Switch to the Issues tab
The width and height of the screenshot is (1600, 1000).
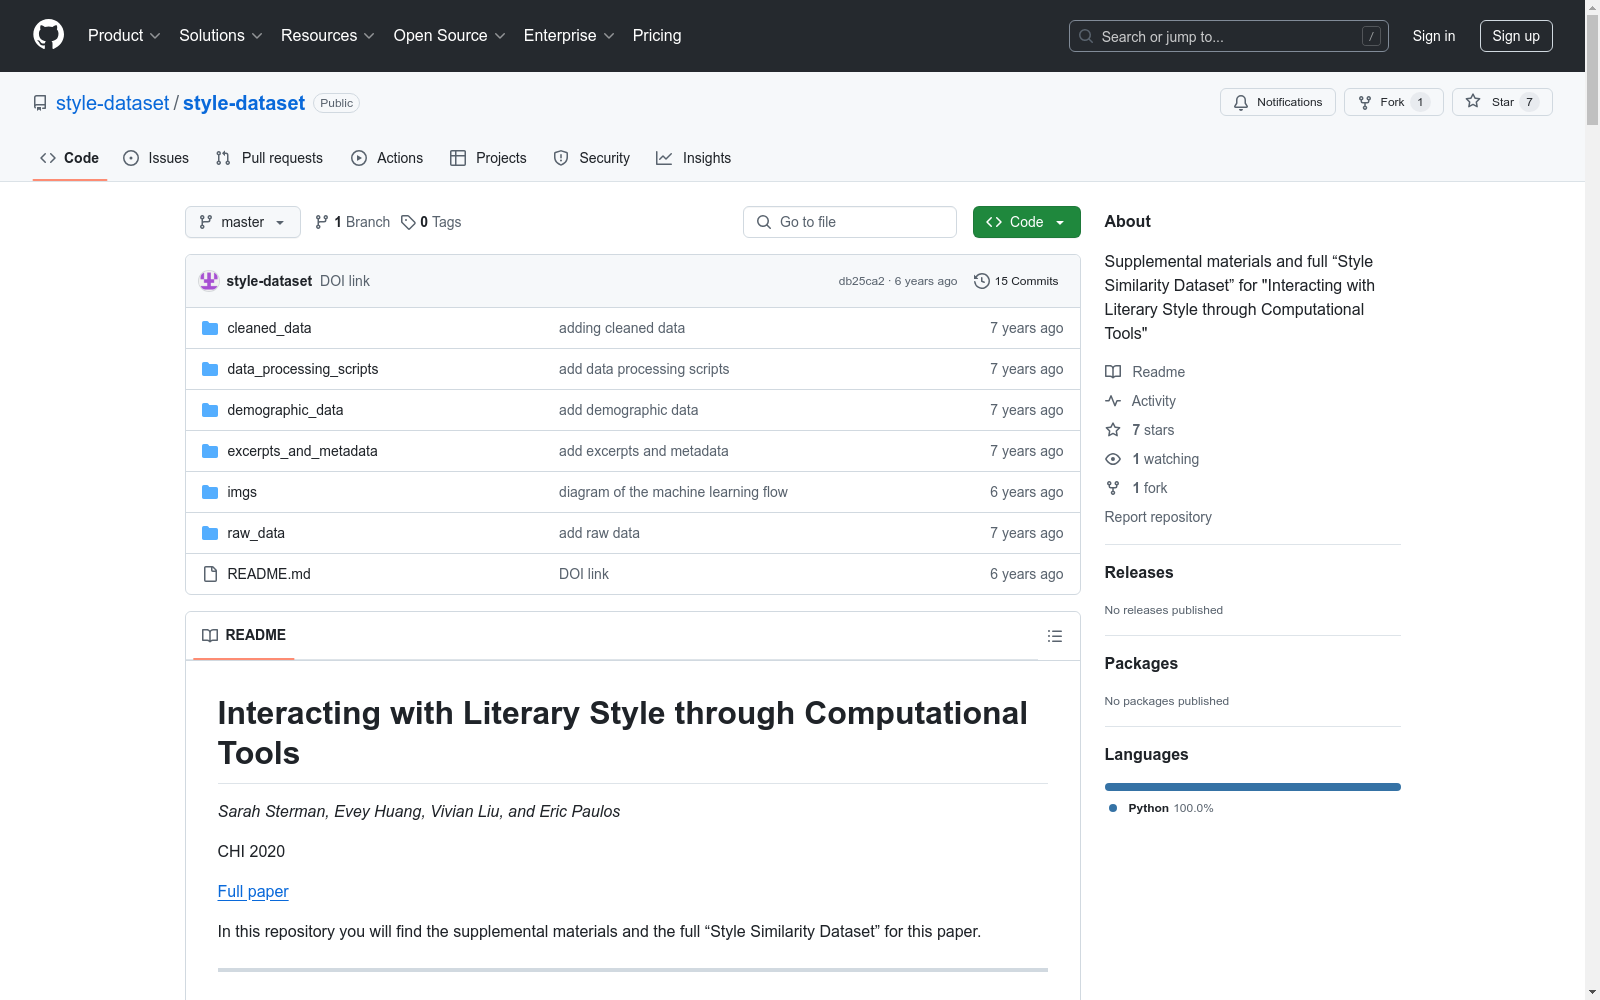[x=156, y=158]
